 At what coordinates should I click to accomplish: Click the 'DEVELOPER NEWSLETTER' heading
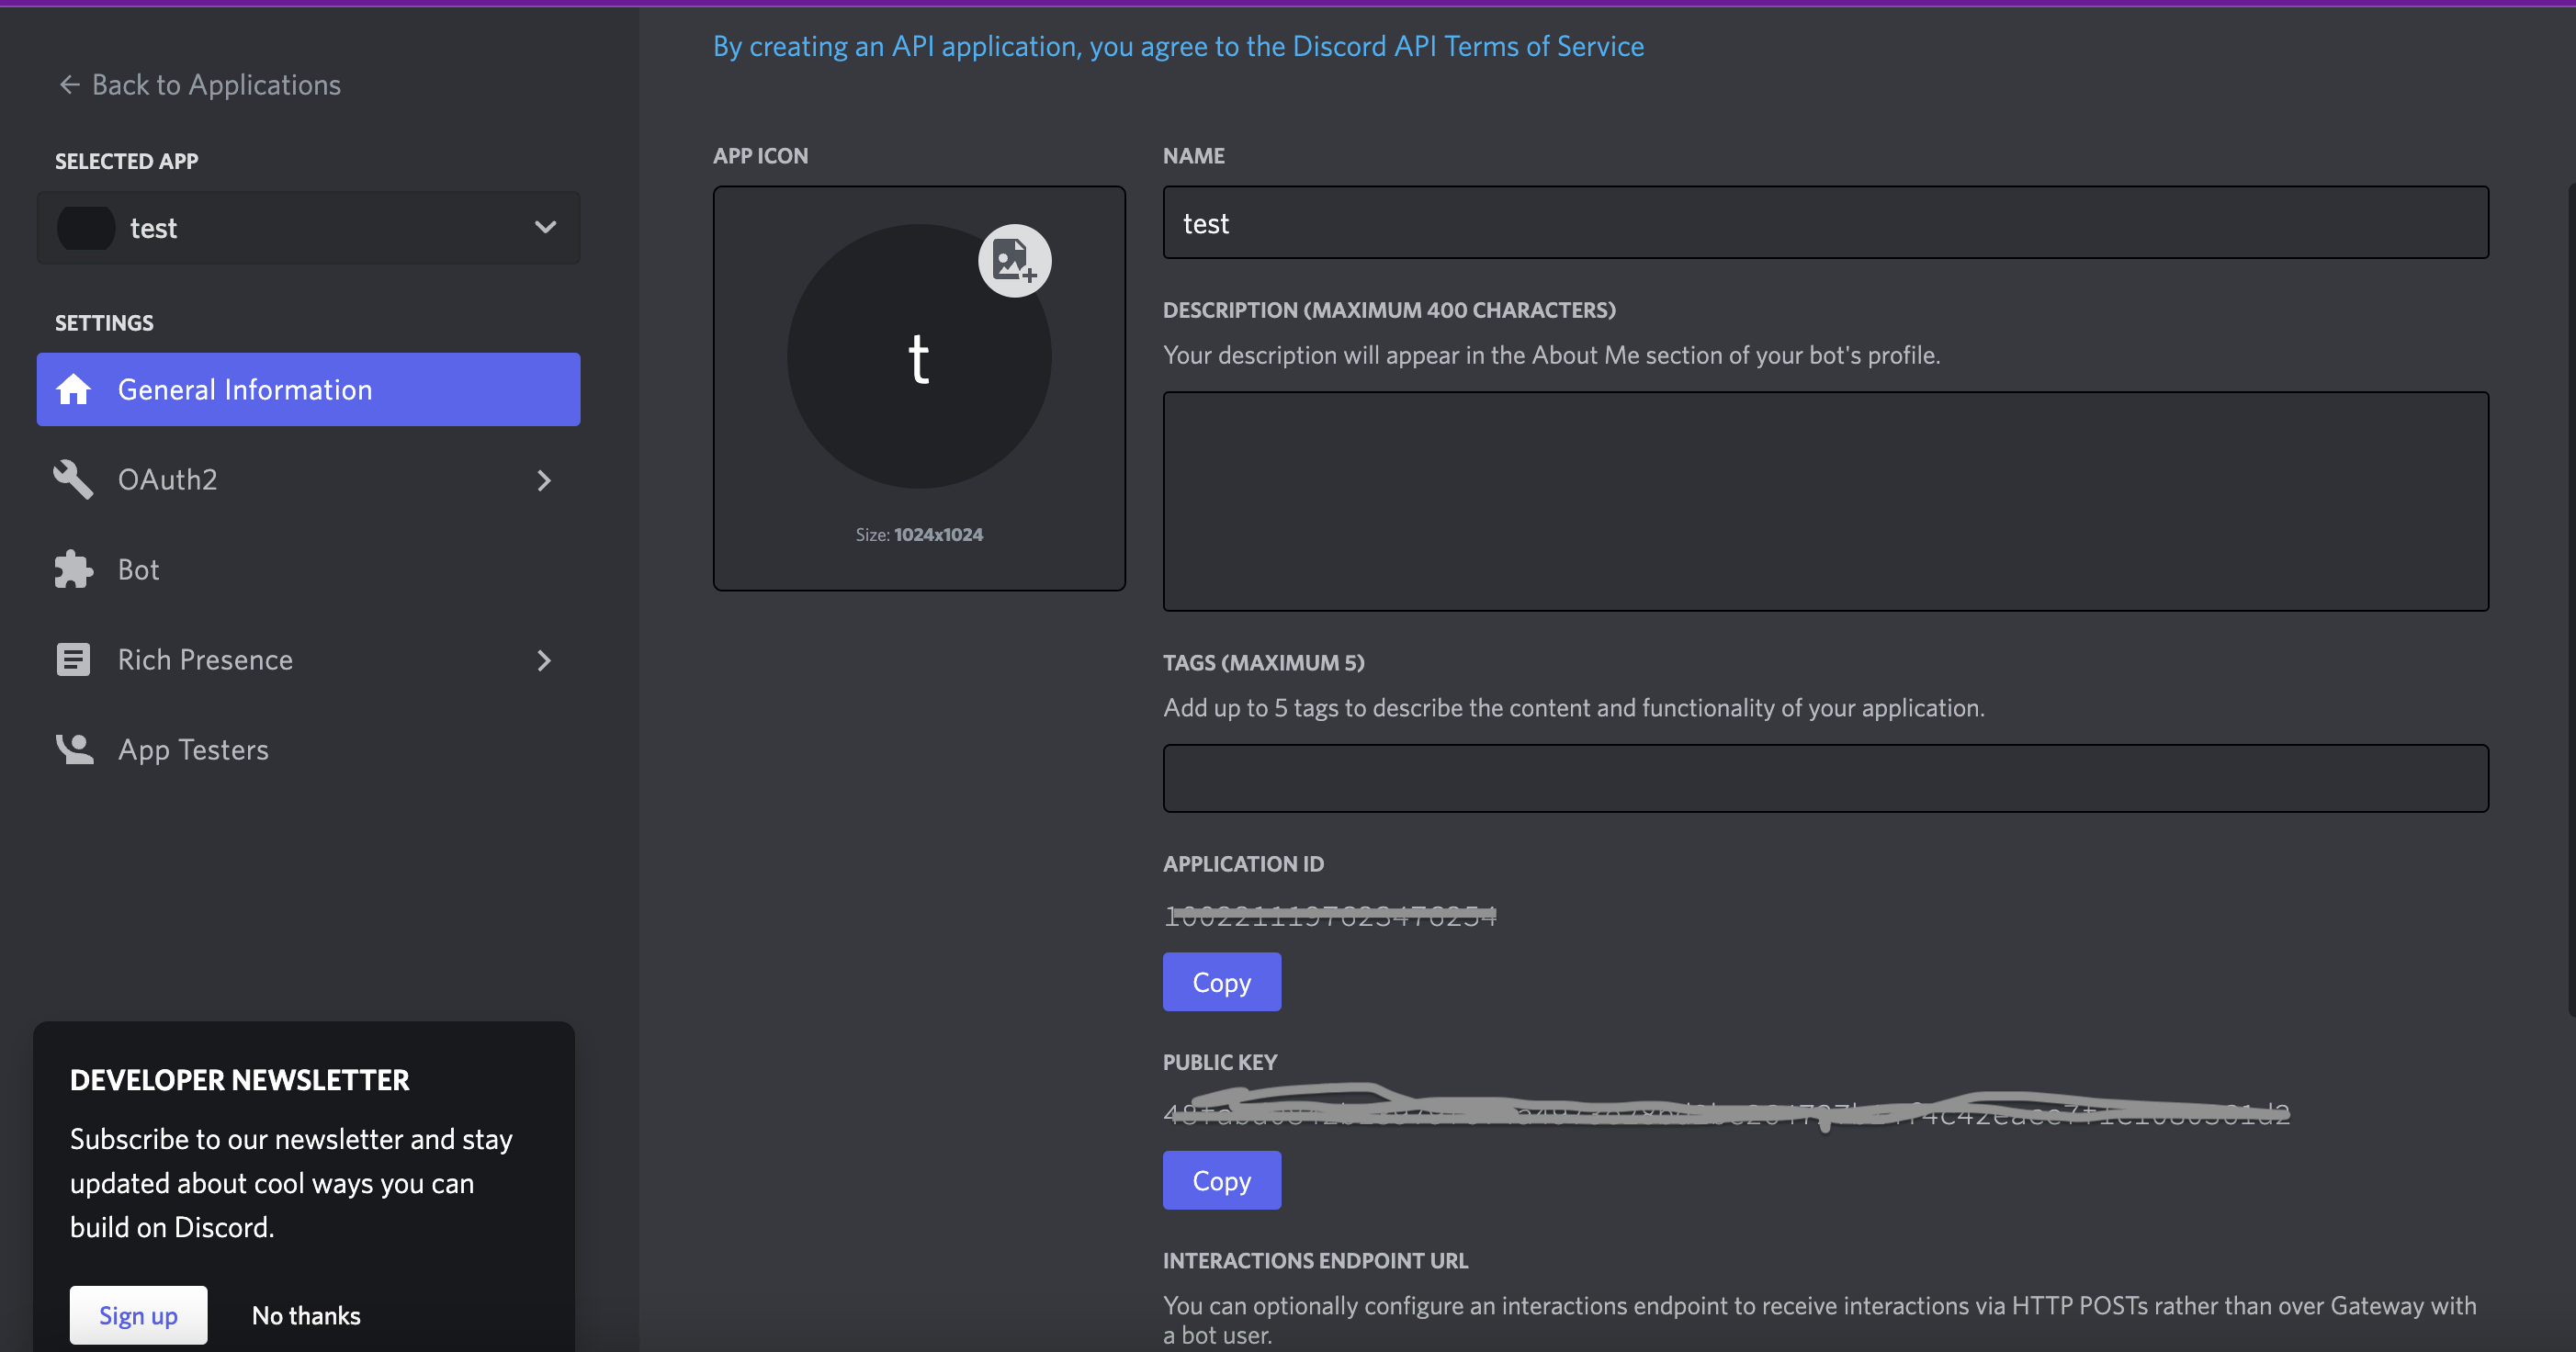tap(240, 1080)
